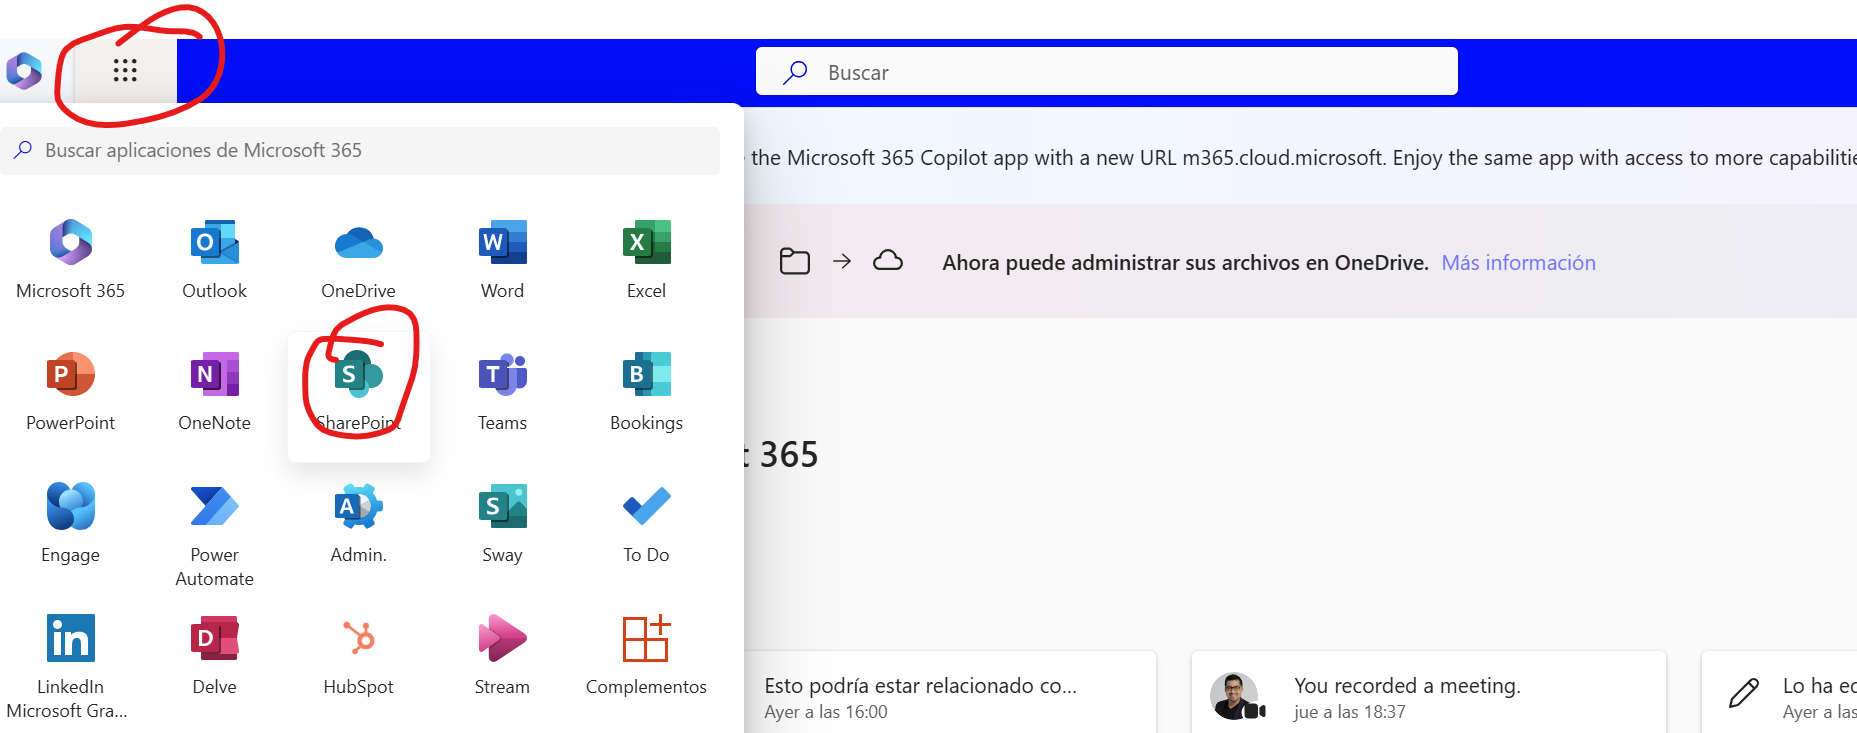
Task: Click magnifier icon in app search field
Action: point(23,150)
